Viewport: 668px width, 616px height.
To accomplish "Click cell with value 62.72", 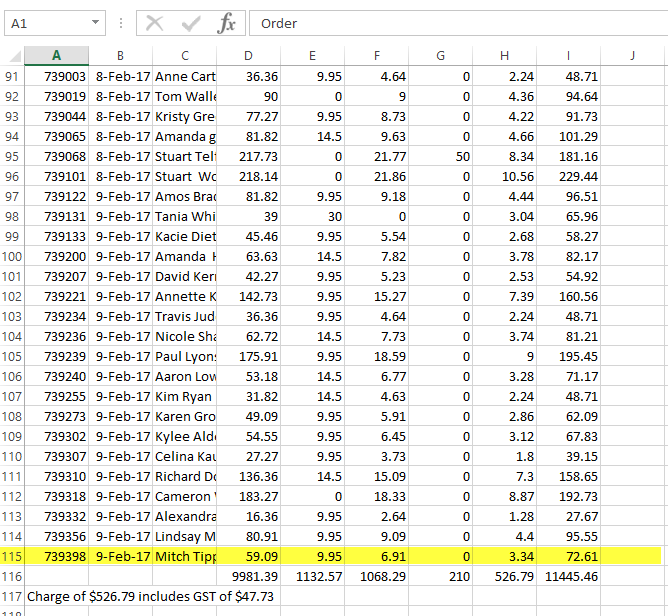I will pyautogui.click(x=248, y=337).
